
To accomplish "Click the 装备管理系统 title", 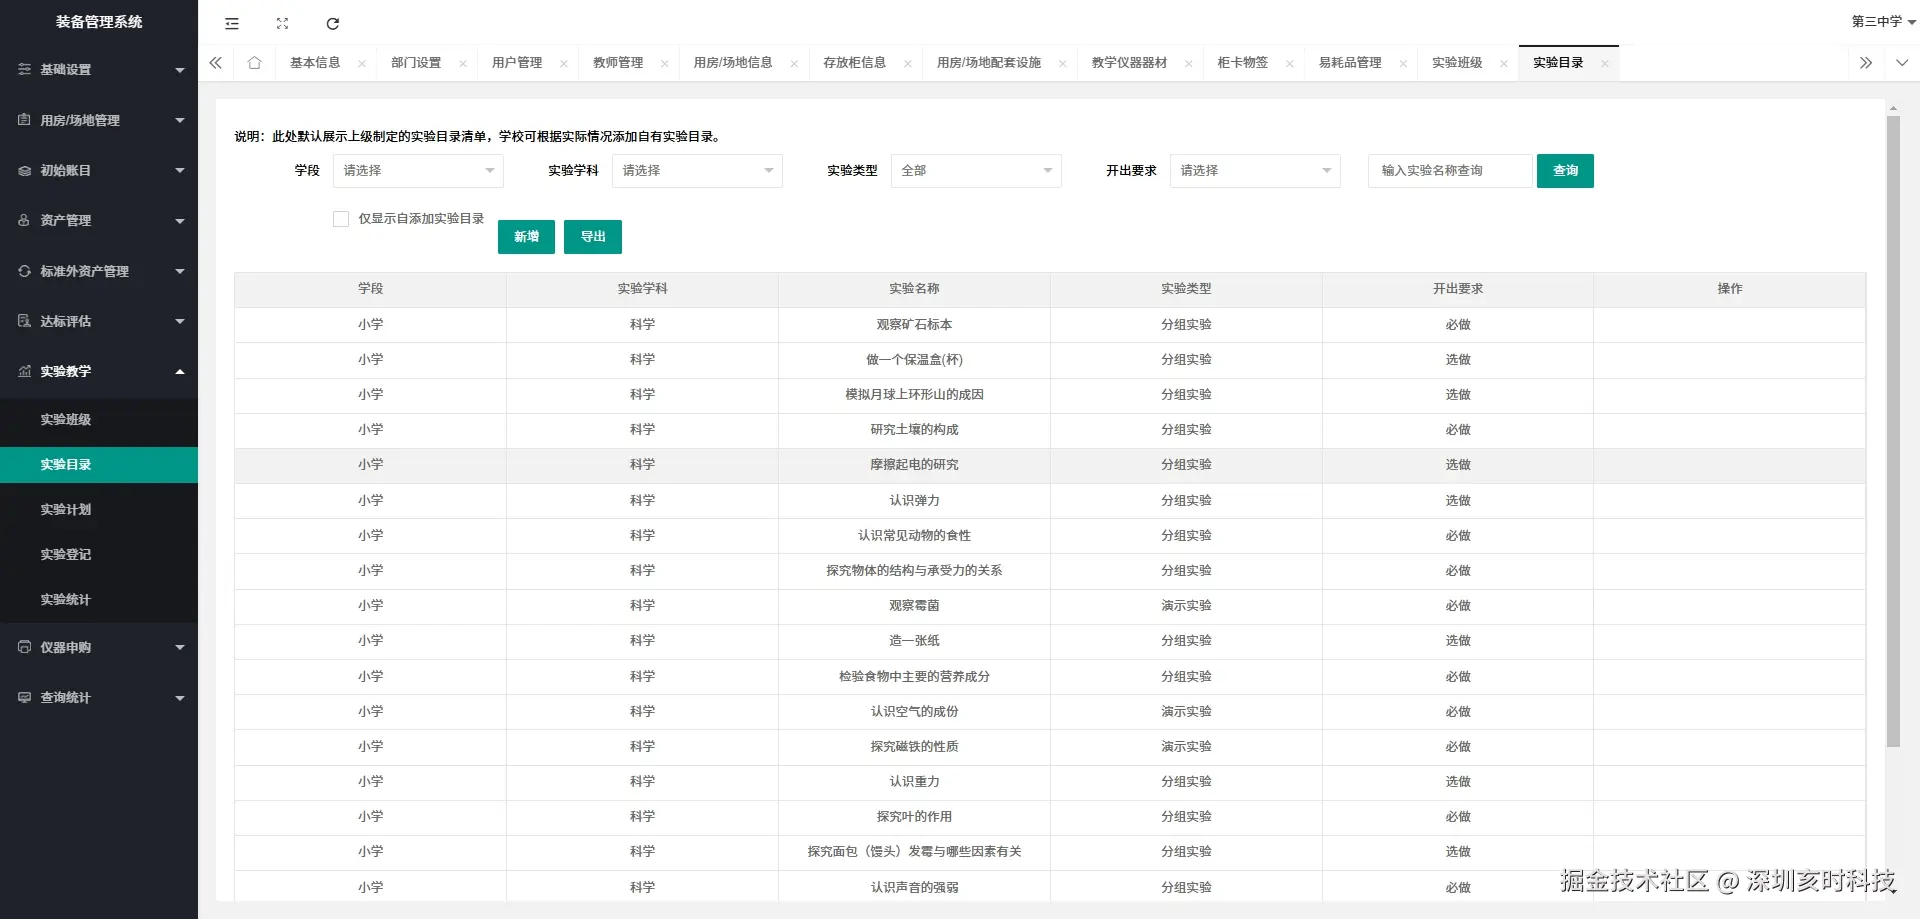I will 99,22.
